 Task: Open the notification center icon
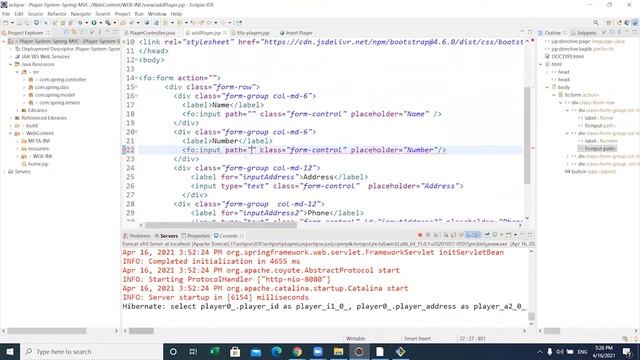[x=627, y=351]
